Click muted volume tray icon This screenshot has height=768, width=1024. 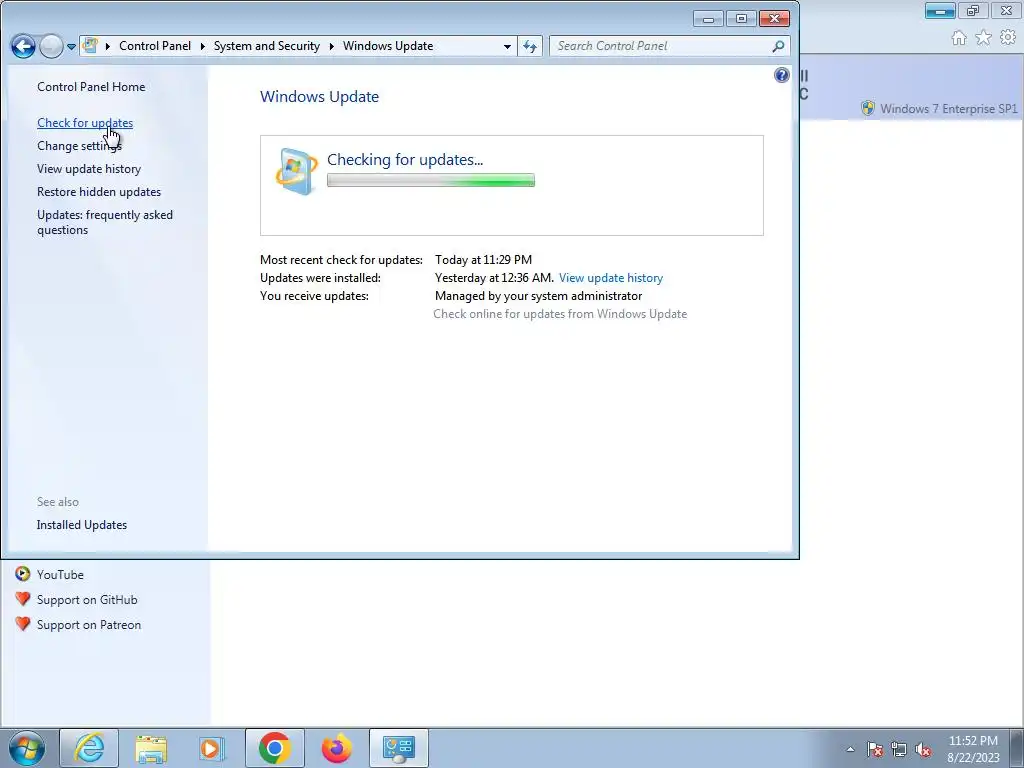pyautogui.click(x=923, y=750)
